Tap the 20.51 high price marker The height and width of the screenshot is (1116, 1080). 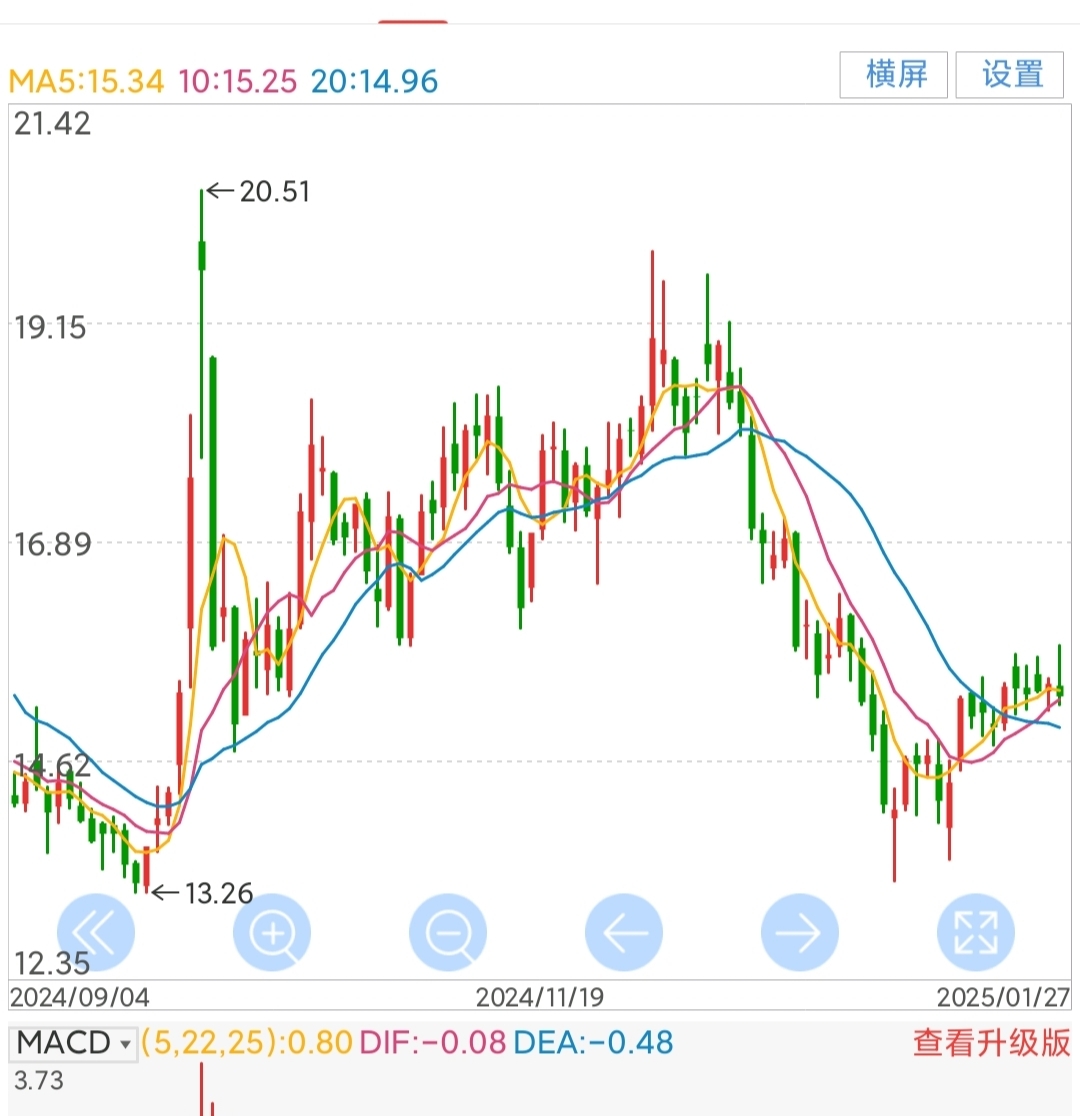[x=259, y=191]
